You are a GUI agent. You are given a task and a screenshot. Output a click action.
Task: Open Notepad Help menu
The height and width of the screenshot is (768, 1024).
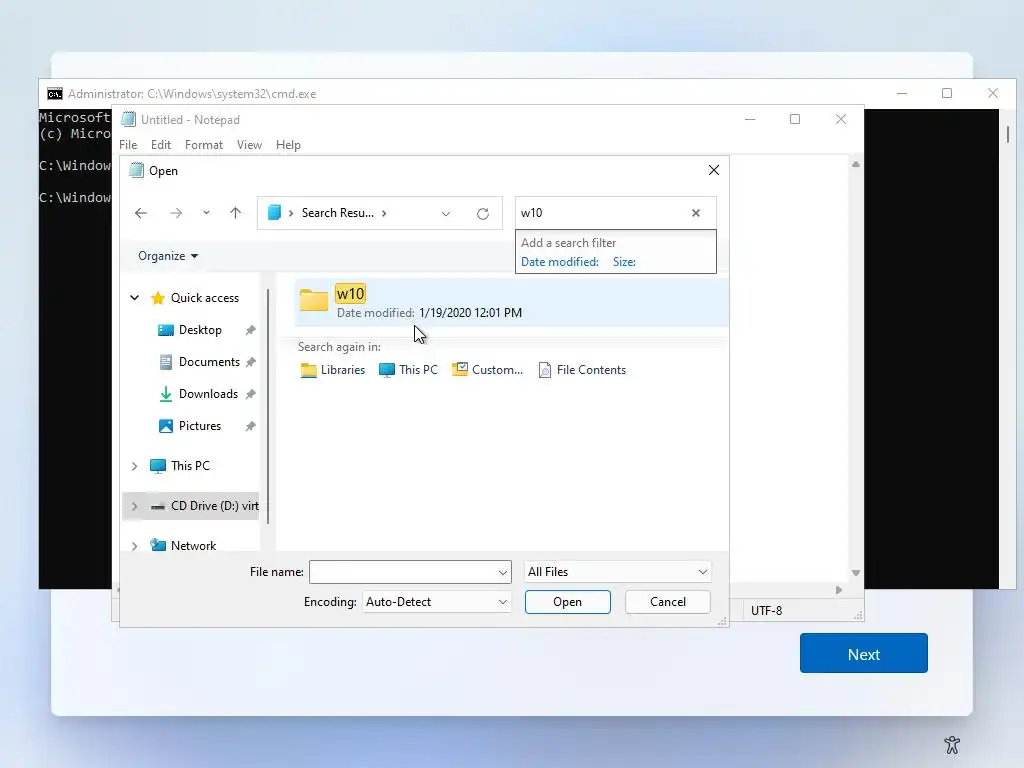[288, 145]
